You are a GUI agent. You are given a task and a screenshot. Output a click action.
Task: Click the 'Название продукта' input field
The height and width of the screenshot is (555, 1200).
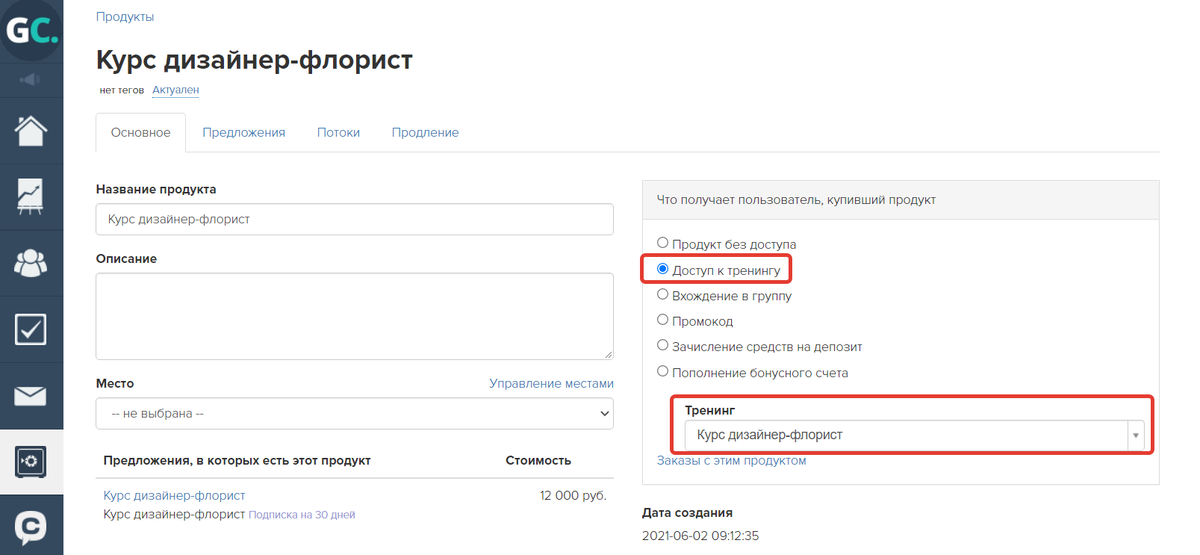point(354,219)
